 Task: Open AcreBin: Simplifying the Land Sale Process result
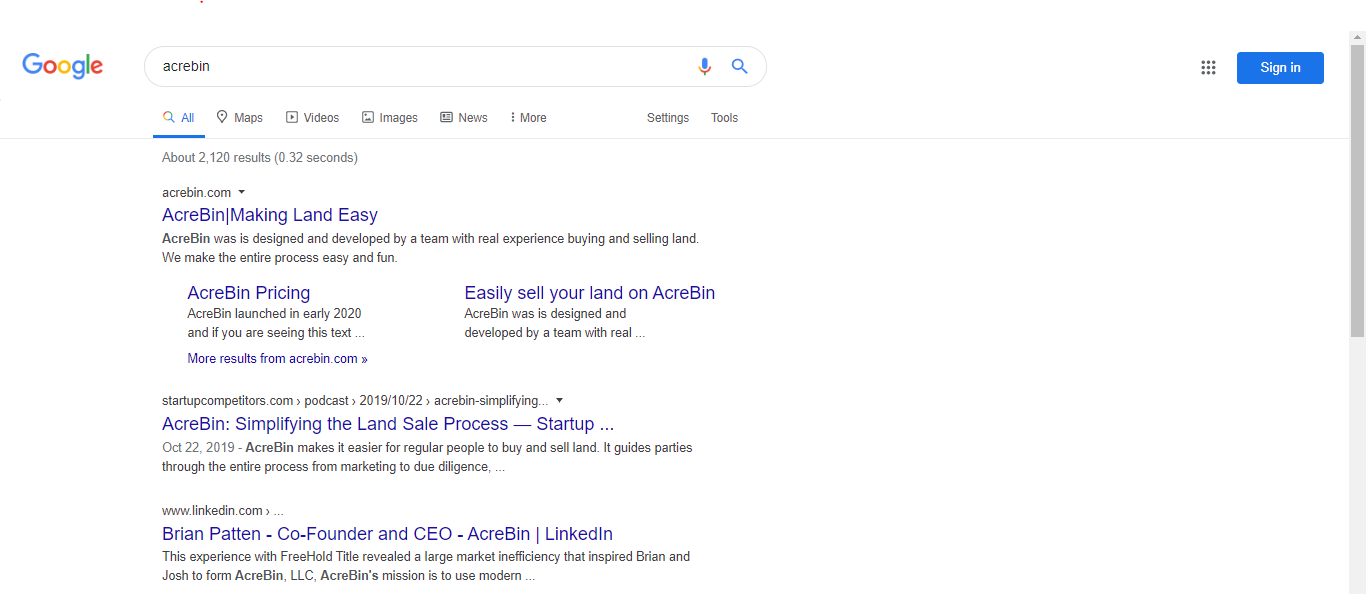(388, 424)
